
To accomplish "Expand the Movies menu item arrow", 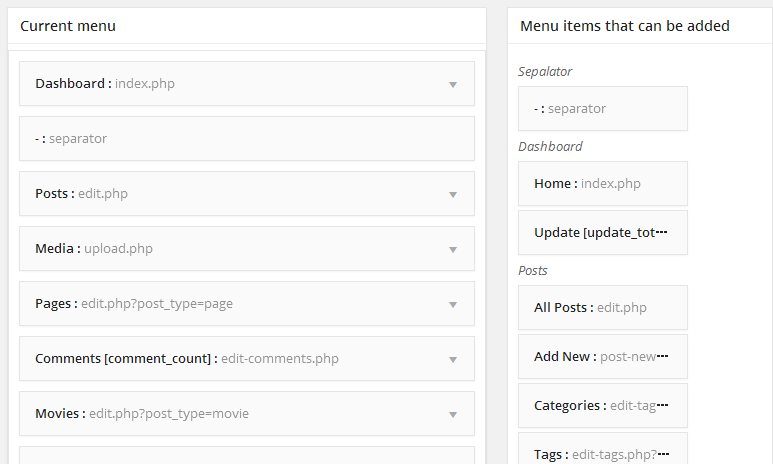I will 453,415.
